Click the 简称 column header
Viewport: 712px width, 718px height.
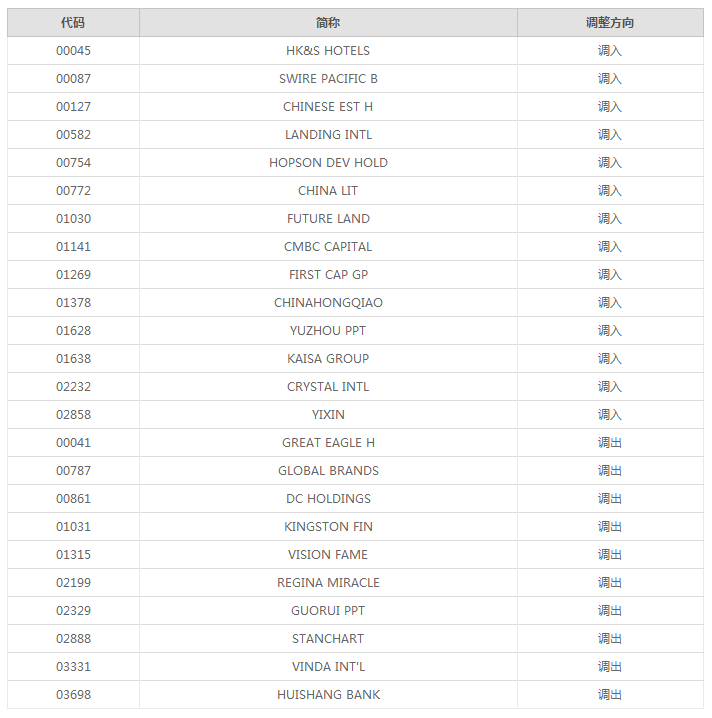pyautogui.click(x=328, y=23)
